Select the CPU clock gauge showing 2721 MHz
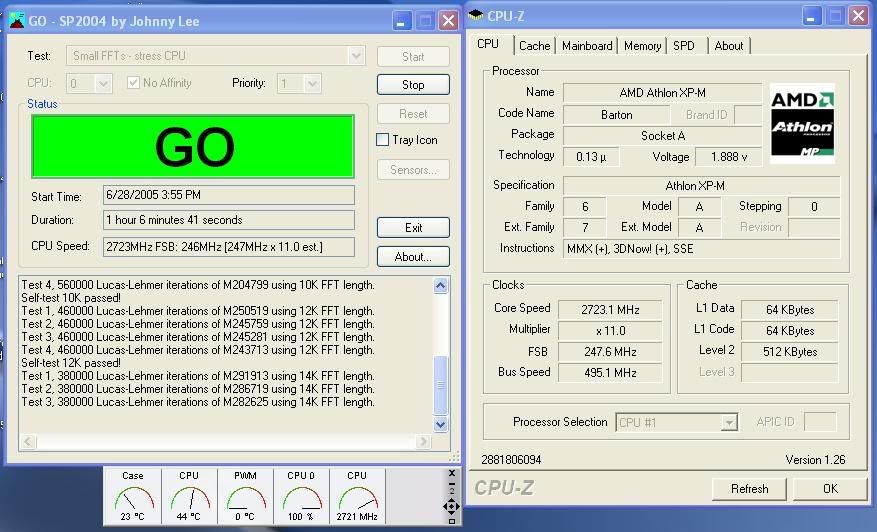This screenshot has height=532, width=877. [x=357, y=496]
